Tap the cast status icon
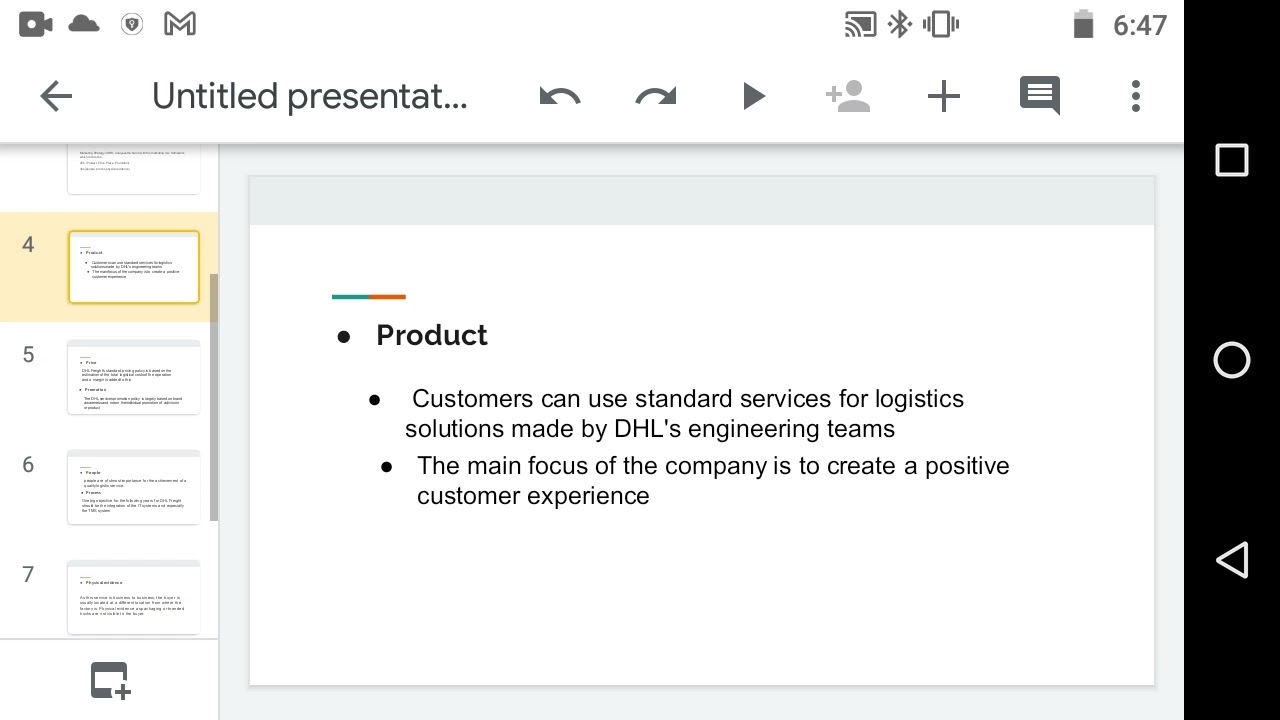The height and width of the screenshot is (720, 1280). tap(861, 24)
